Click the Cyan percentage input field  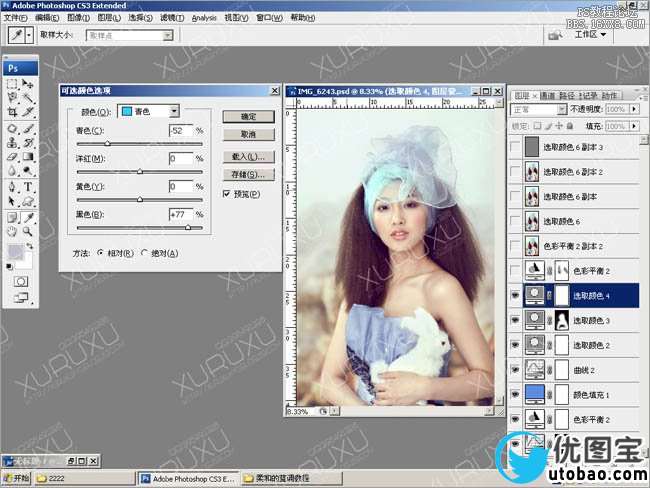pos(181,131)
